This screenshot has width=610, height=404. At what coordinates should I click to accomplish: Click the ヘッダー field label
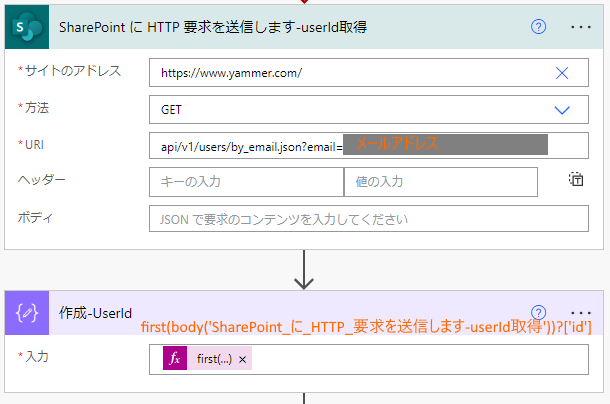point(41,180)
